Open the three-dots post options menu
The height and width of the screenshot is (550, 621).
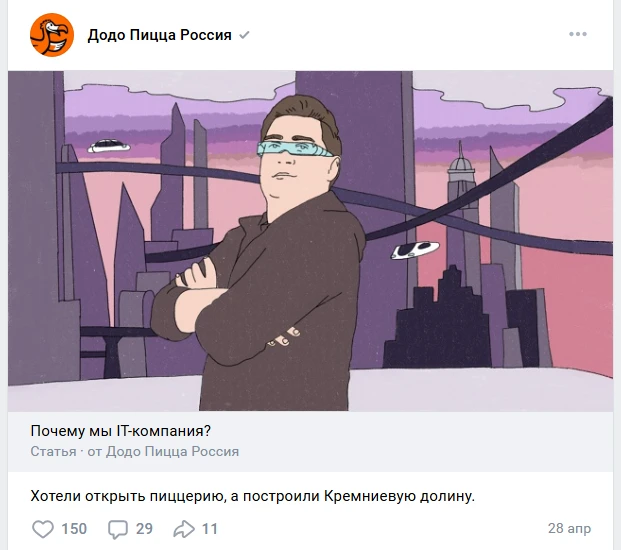pos(578,34)
